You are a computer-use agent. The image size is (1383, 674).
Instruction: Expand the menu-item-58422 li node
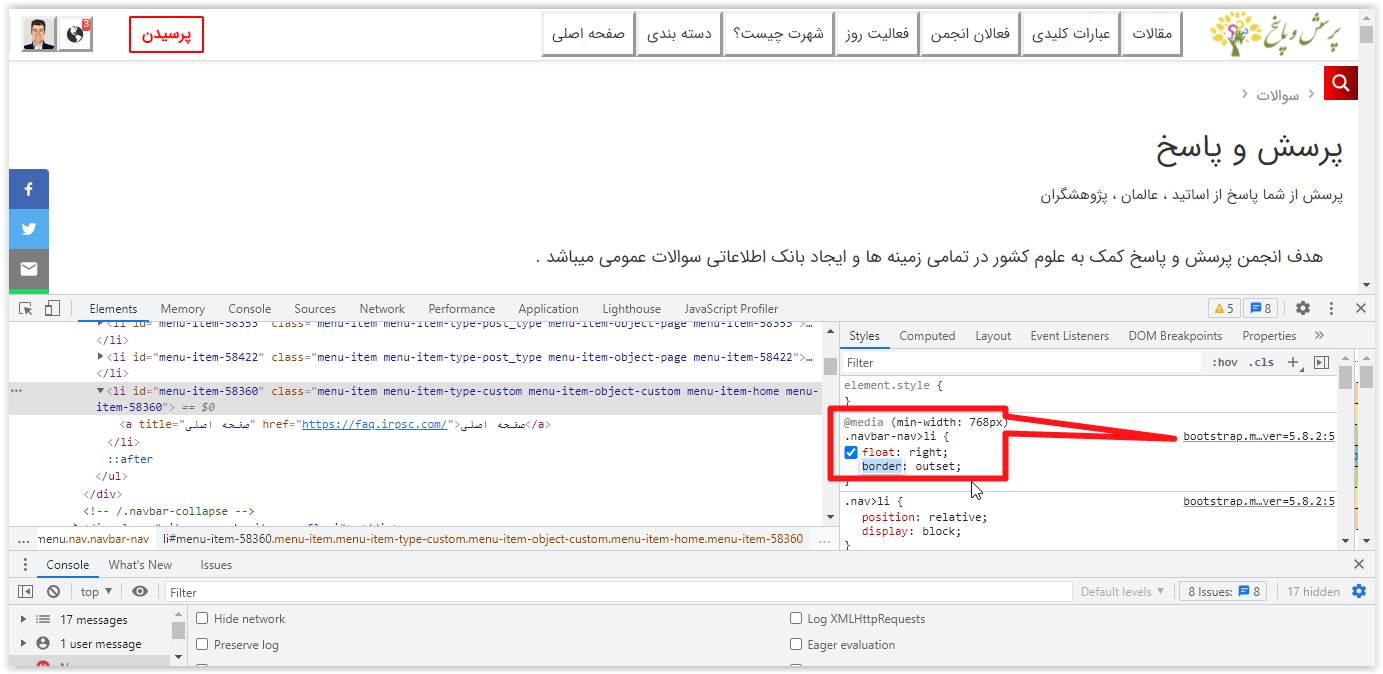(100, 357)
